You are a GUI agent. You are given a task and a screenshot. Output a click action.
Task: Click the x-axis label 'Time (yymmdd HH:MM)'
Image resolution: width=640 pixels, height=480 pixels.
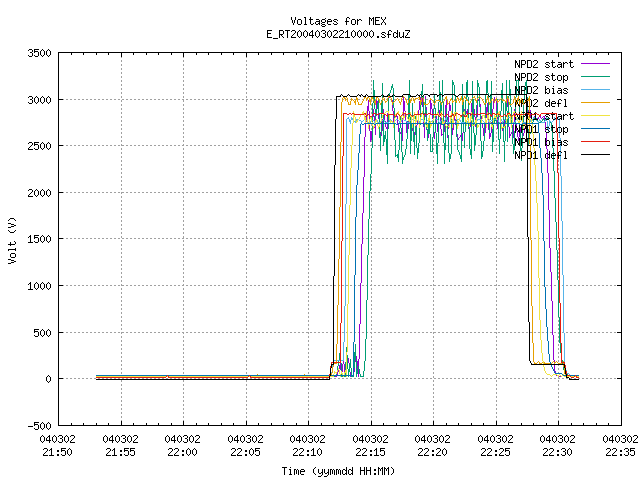[x=338, y=471]
